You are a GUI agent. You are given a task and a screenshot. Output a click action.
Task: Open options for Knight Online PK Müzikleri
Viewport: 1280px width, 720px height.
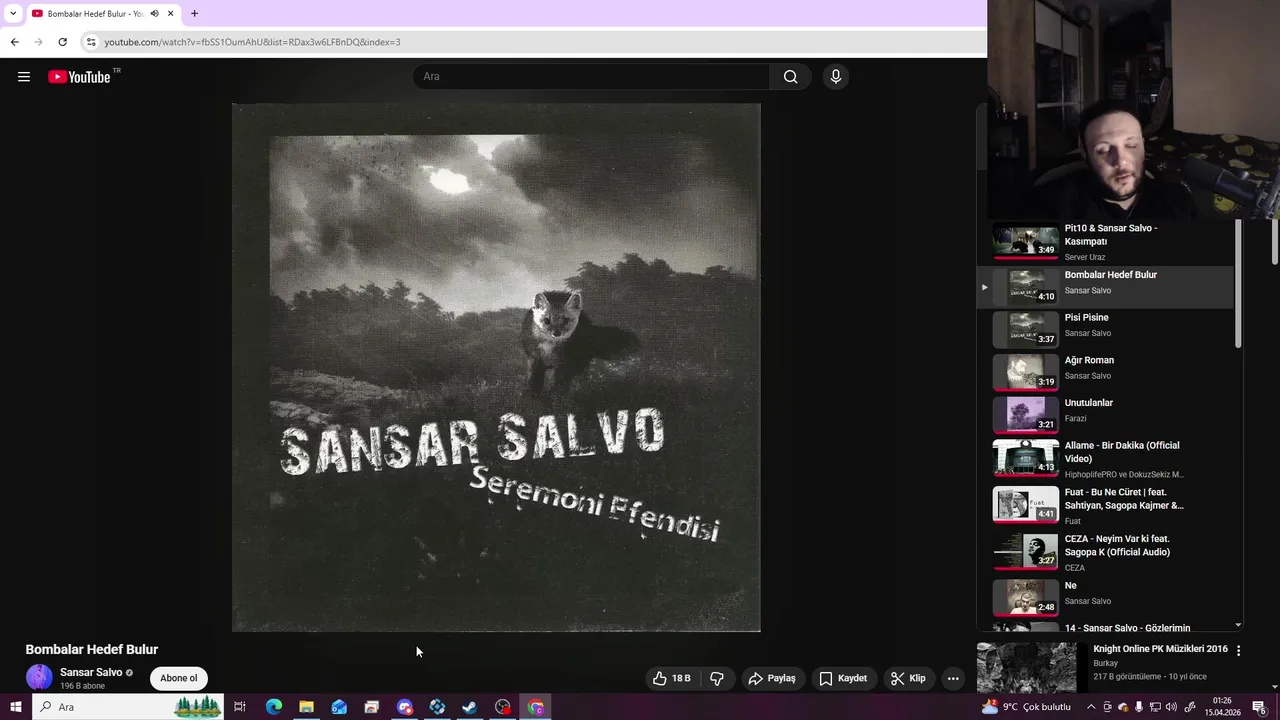[x=1238, y=650]
